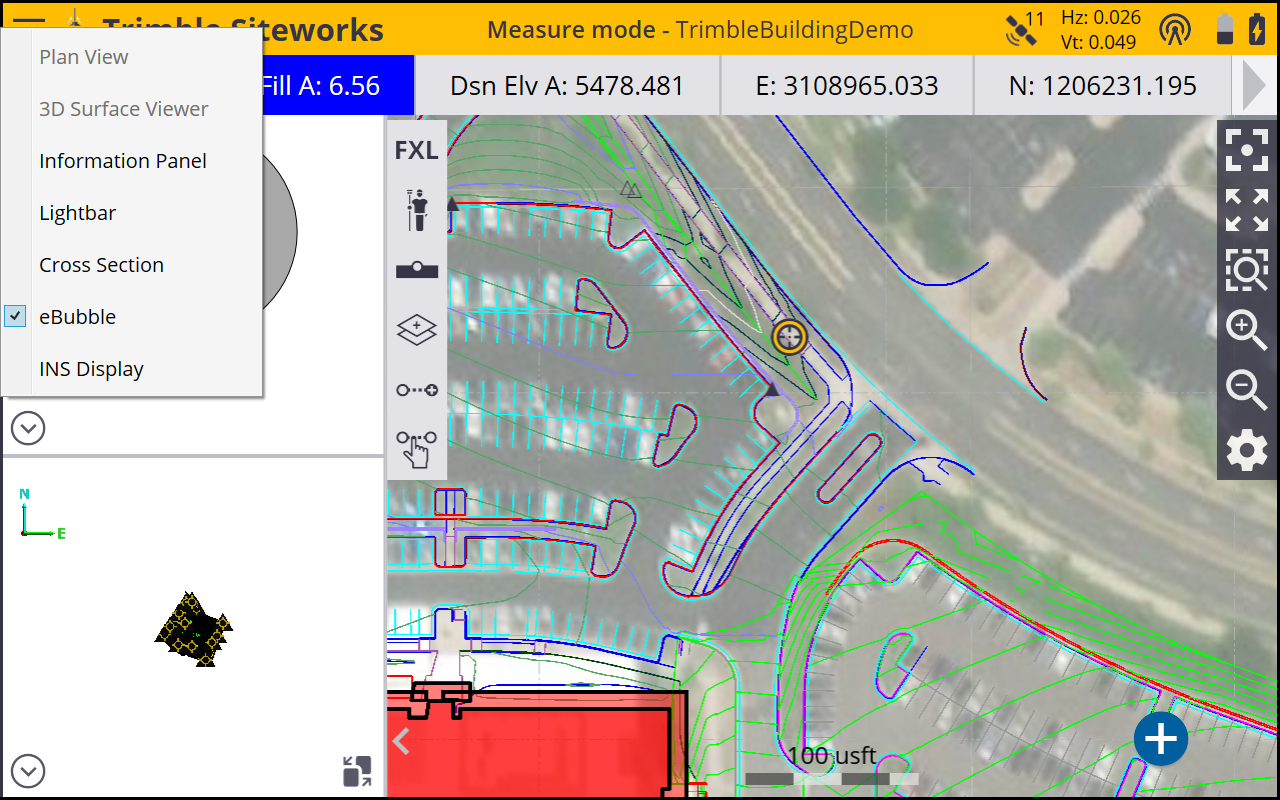Zoom out on the map
Screen dimensions: 1280x800
1247,389
